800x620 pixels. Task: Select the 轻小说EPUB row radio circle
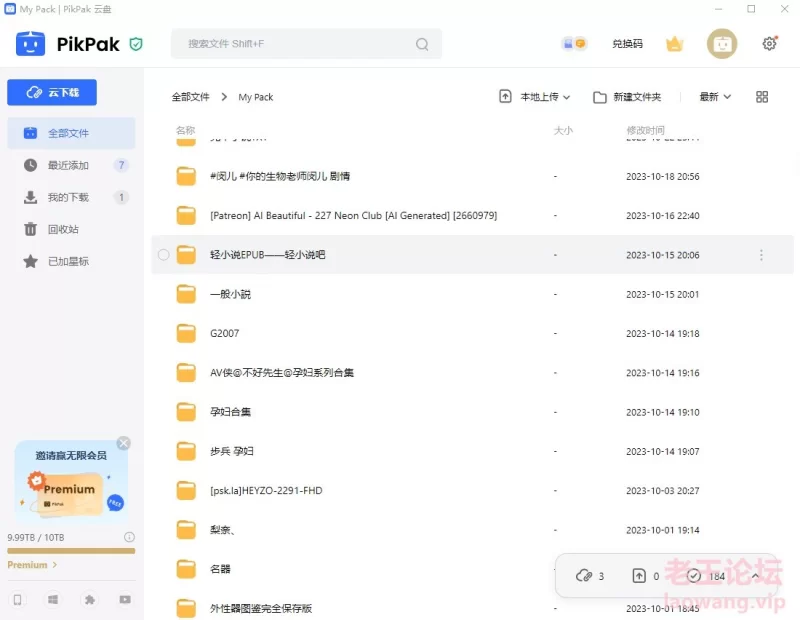(163, 255)
